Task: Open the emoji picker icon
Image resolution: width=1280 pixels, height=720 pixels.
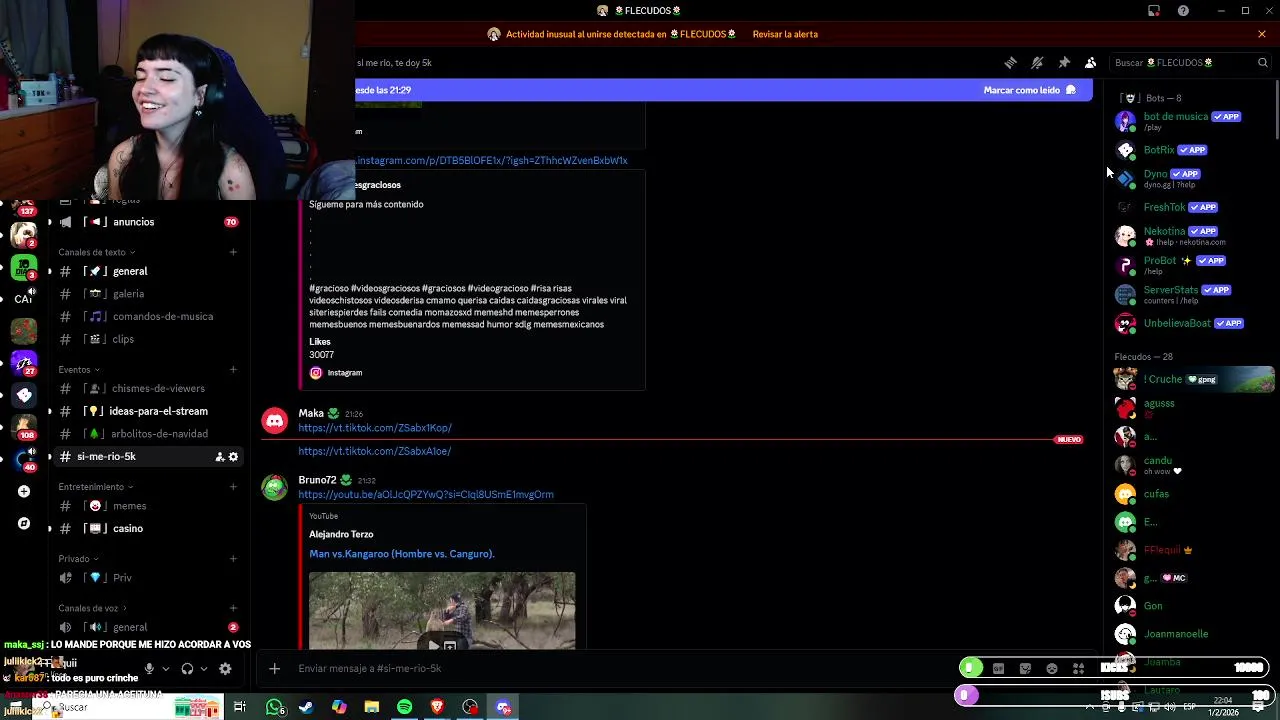Action: [1052, 668]
